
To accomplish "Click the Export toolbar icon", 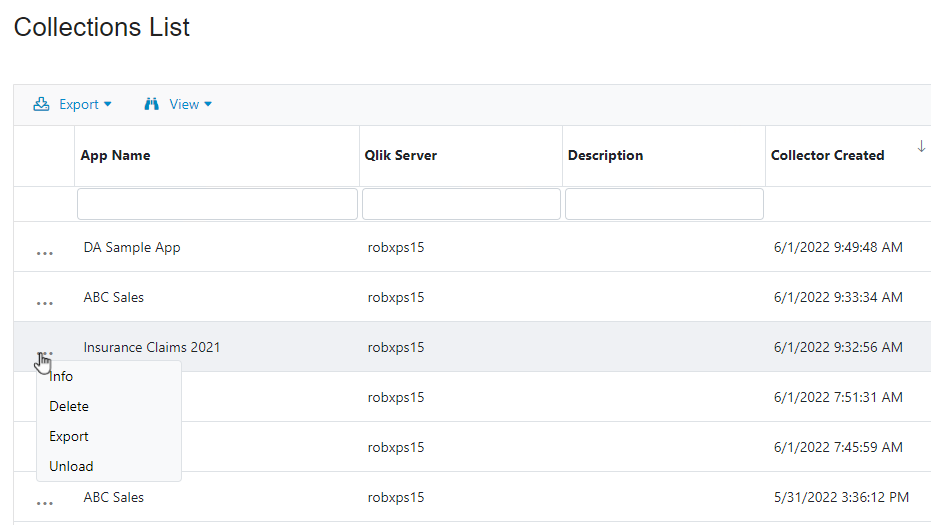I will (x=42, y=104).
